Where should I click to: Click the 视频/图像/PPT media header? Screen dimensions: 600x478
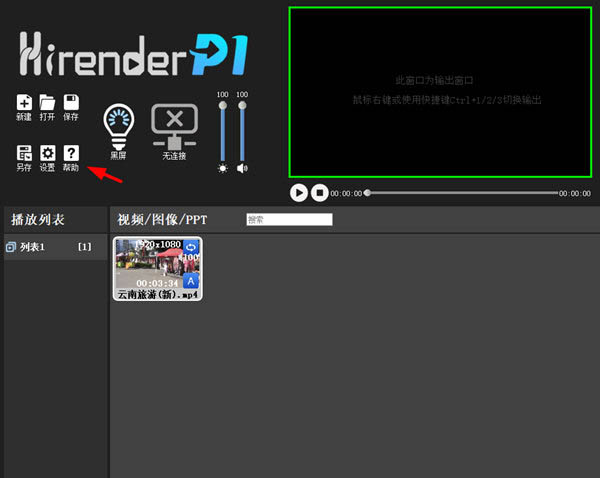click(x=162, y=220)
